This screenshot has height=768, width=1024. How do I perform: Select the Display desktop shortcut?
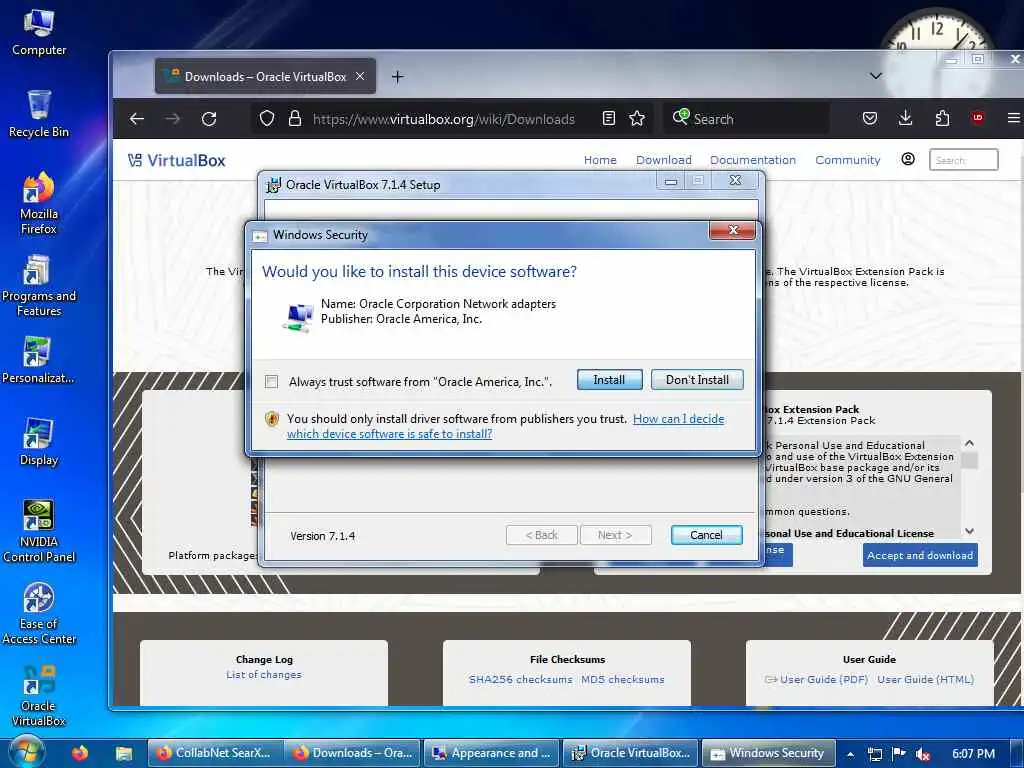pos(39,442)
